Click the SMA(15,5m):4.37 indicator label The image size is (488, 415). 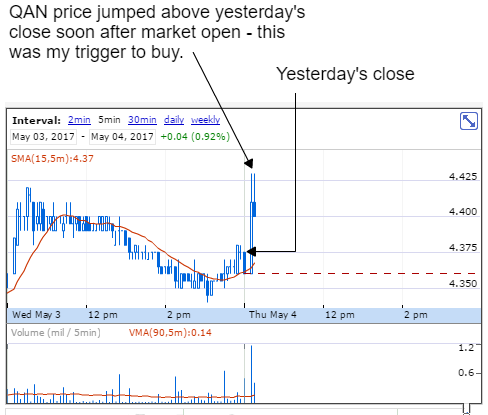(52, 158)
